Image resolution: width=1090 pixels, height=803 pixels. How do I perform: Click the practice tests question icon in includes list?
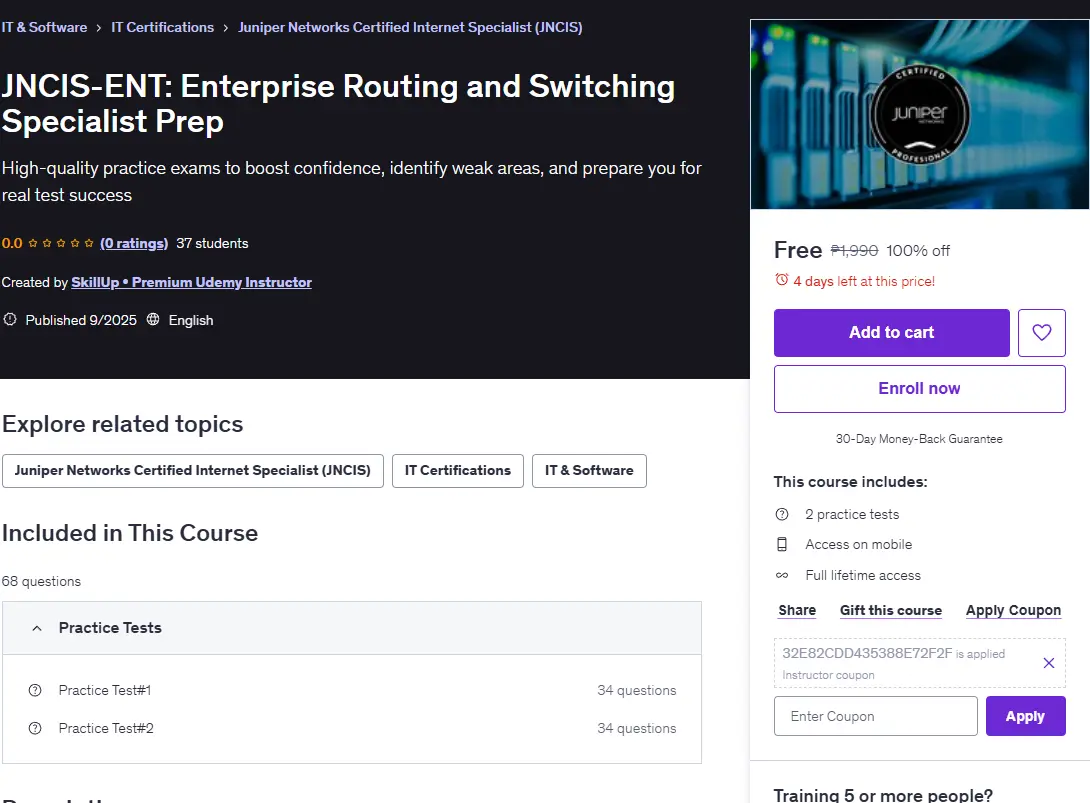tap(782, 514)
